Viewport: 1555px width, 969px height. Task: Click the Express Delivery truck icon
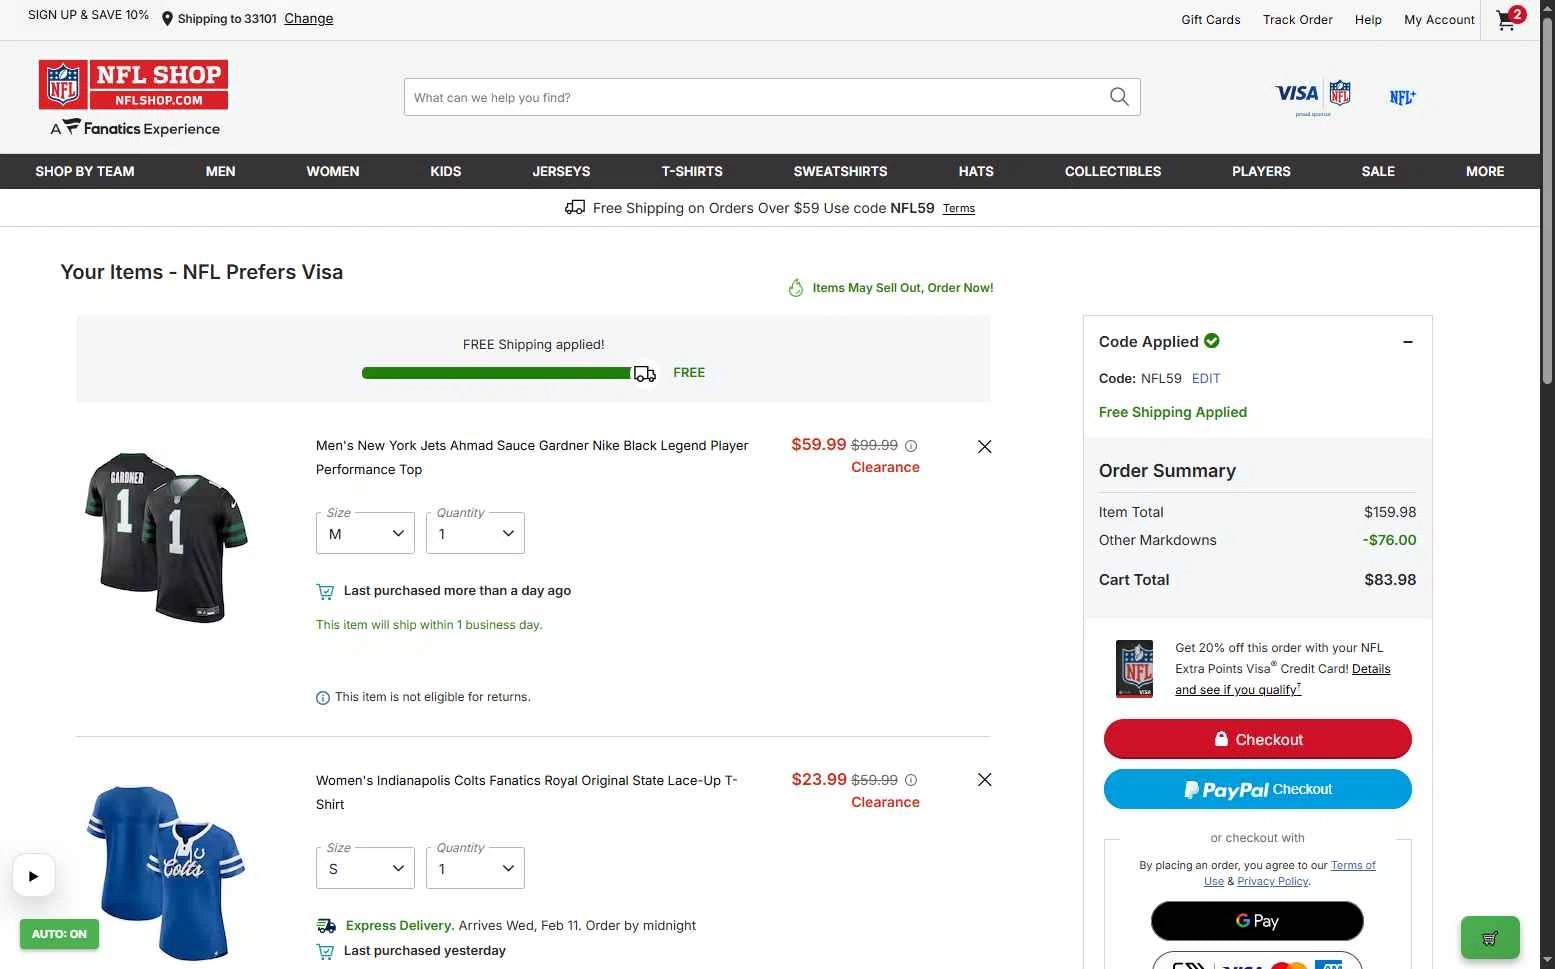point(326,926)
